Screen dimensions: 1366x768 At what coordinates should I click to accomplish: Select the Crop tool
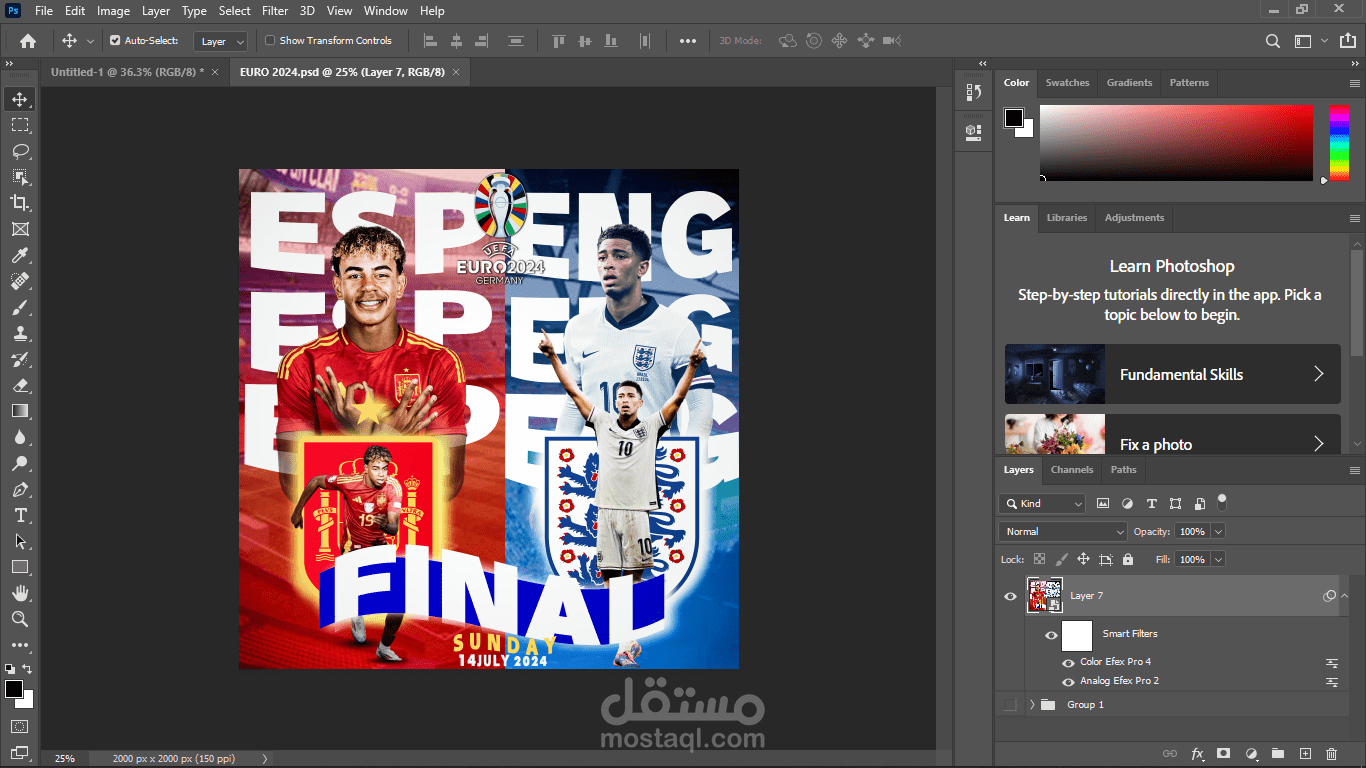[20, 203]
